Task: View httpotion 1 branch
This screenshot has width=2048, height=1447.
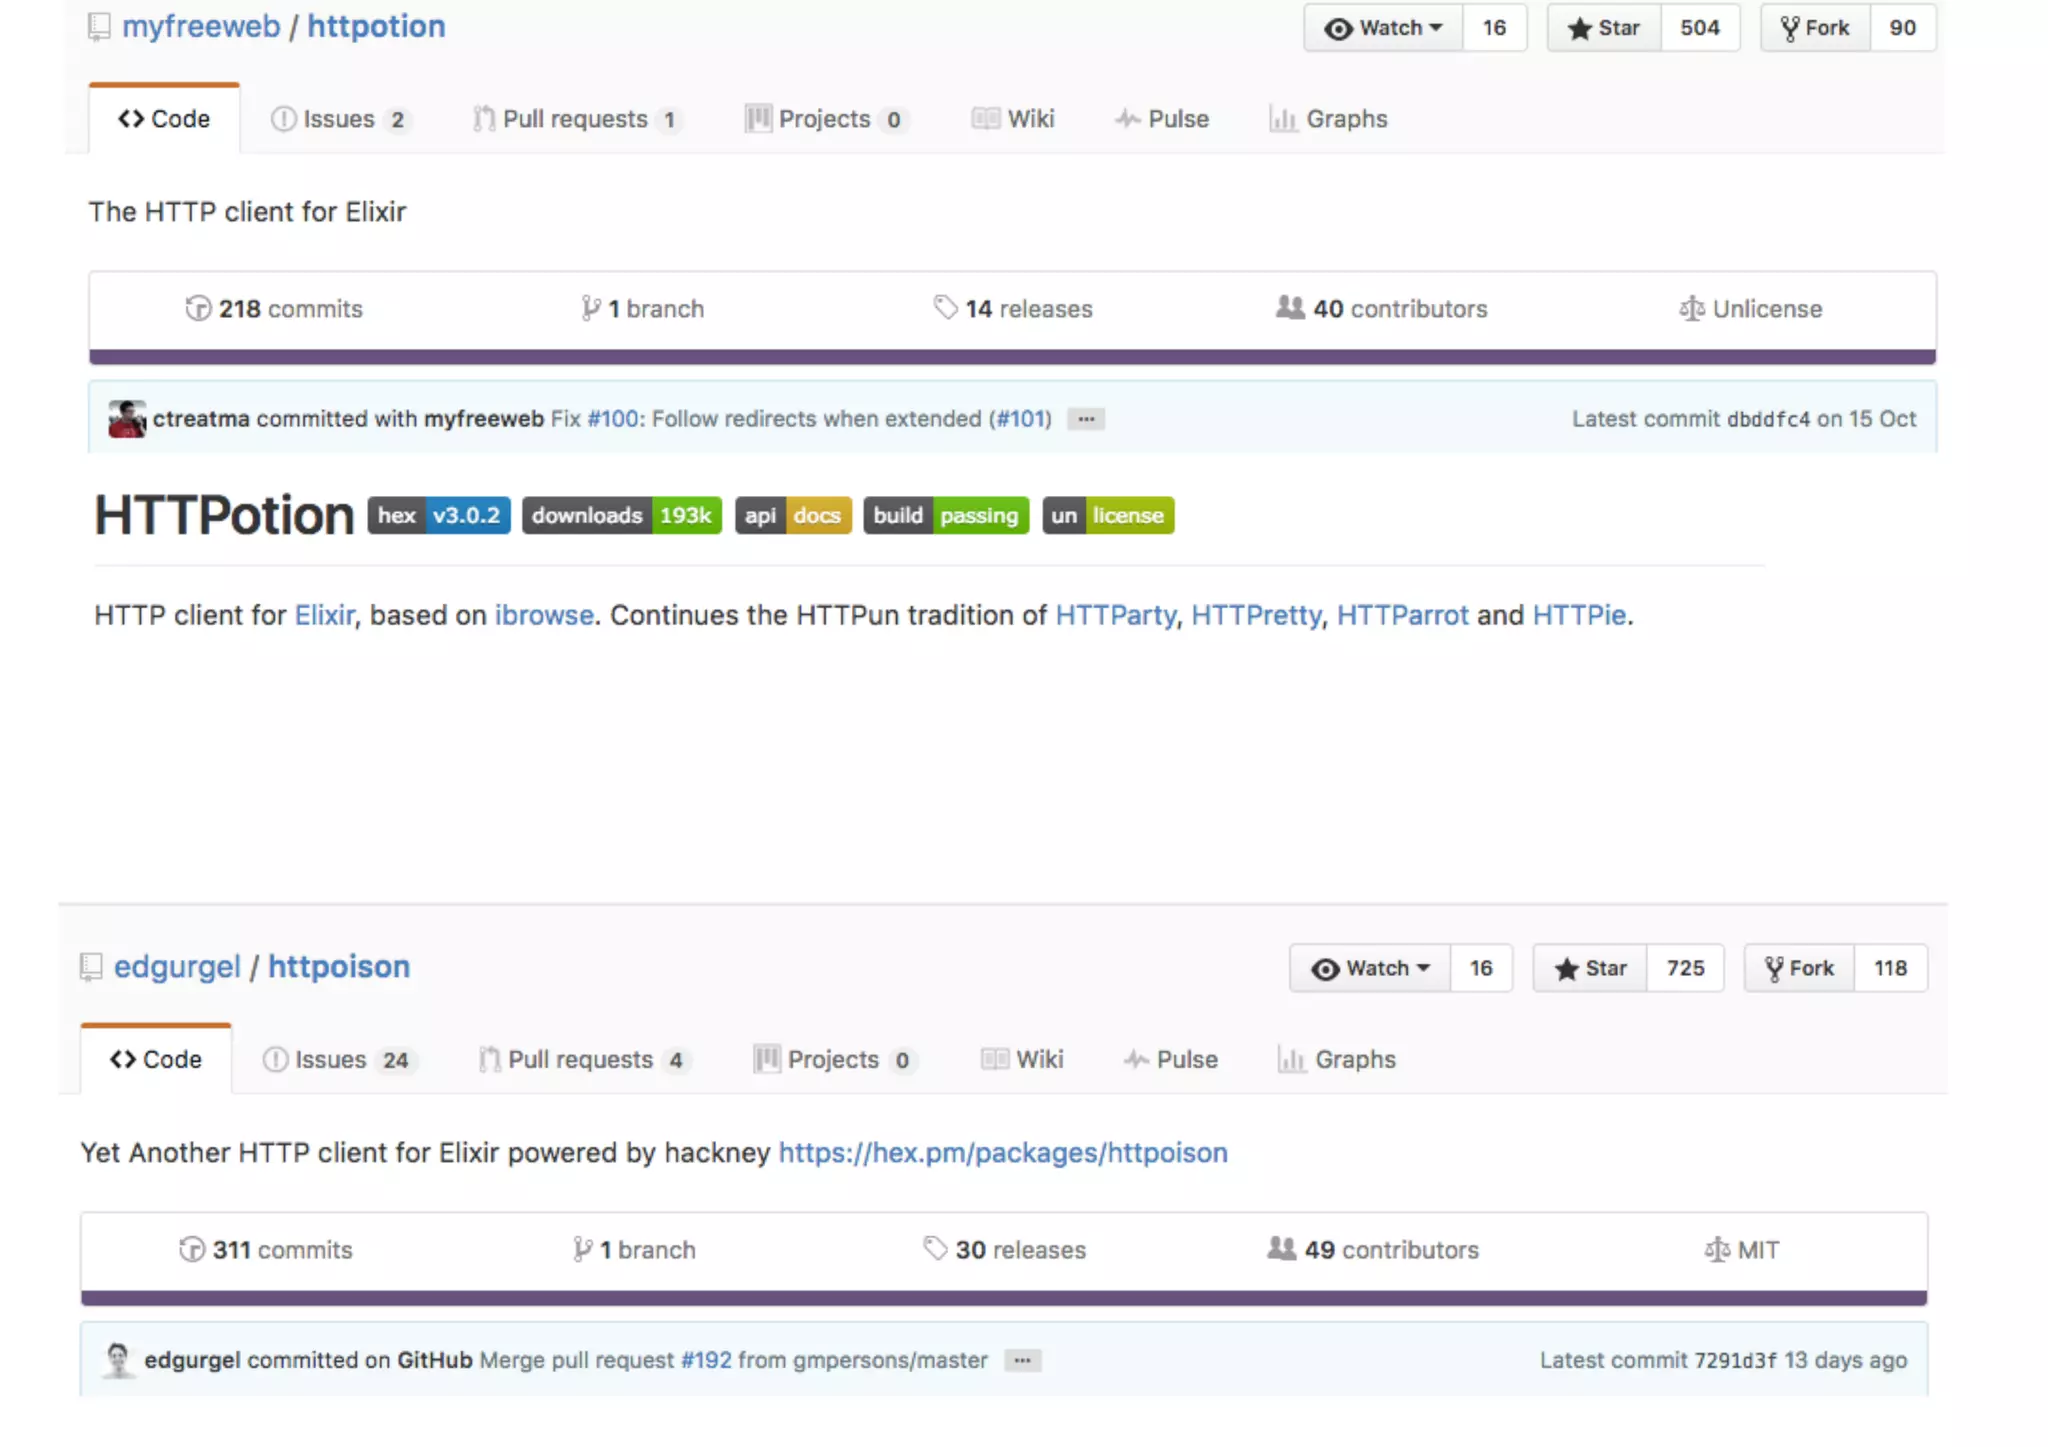Action: (642, 309)
